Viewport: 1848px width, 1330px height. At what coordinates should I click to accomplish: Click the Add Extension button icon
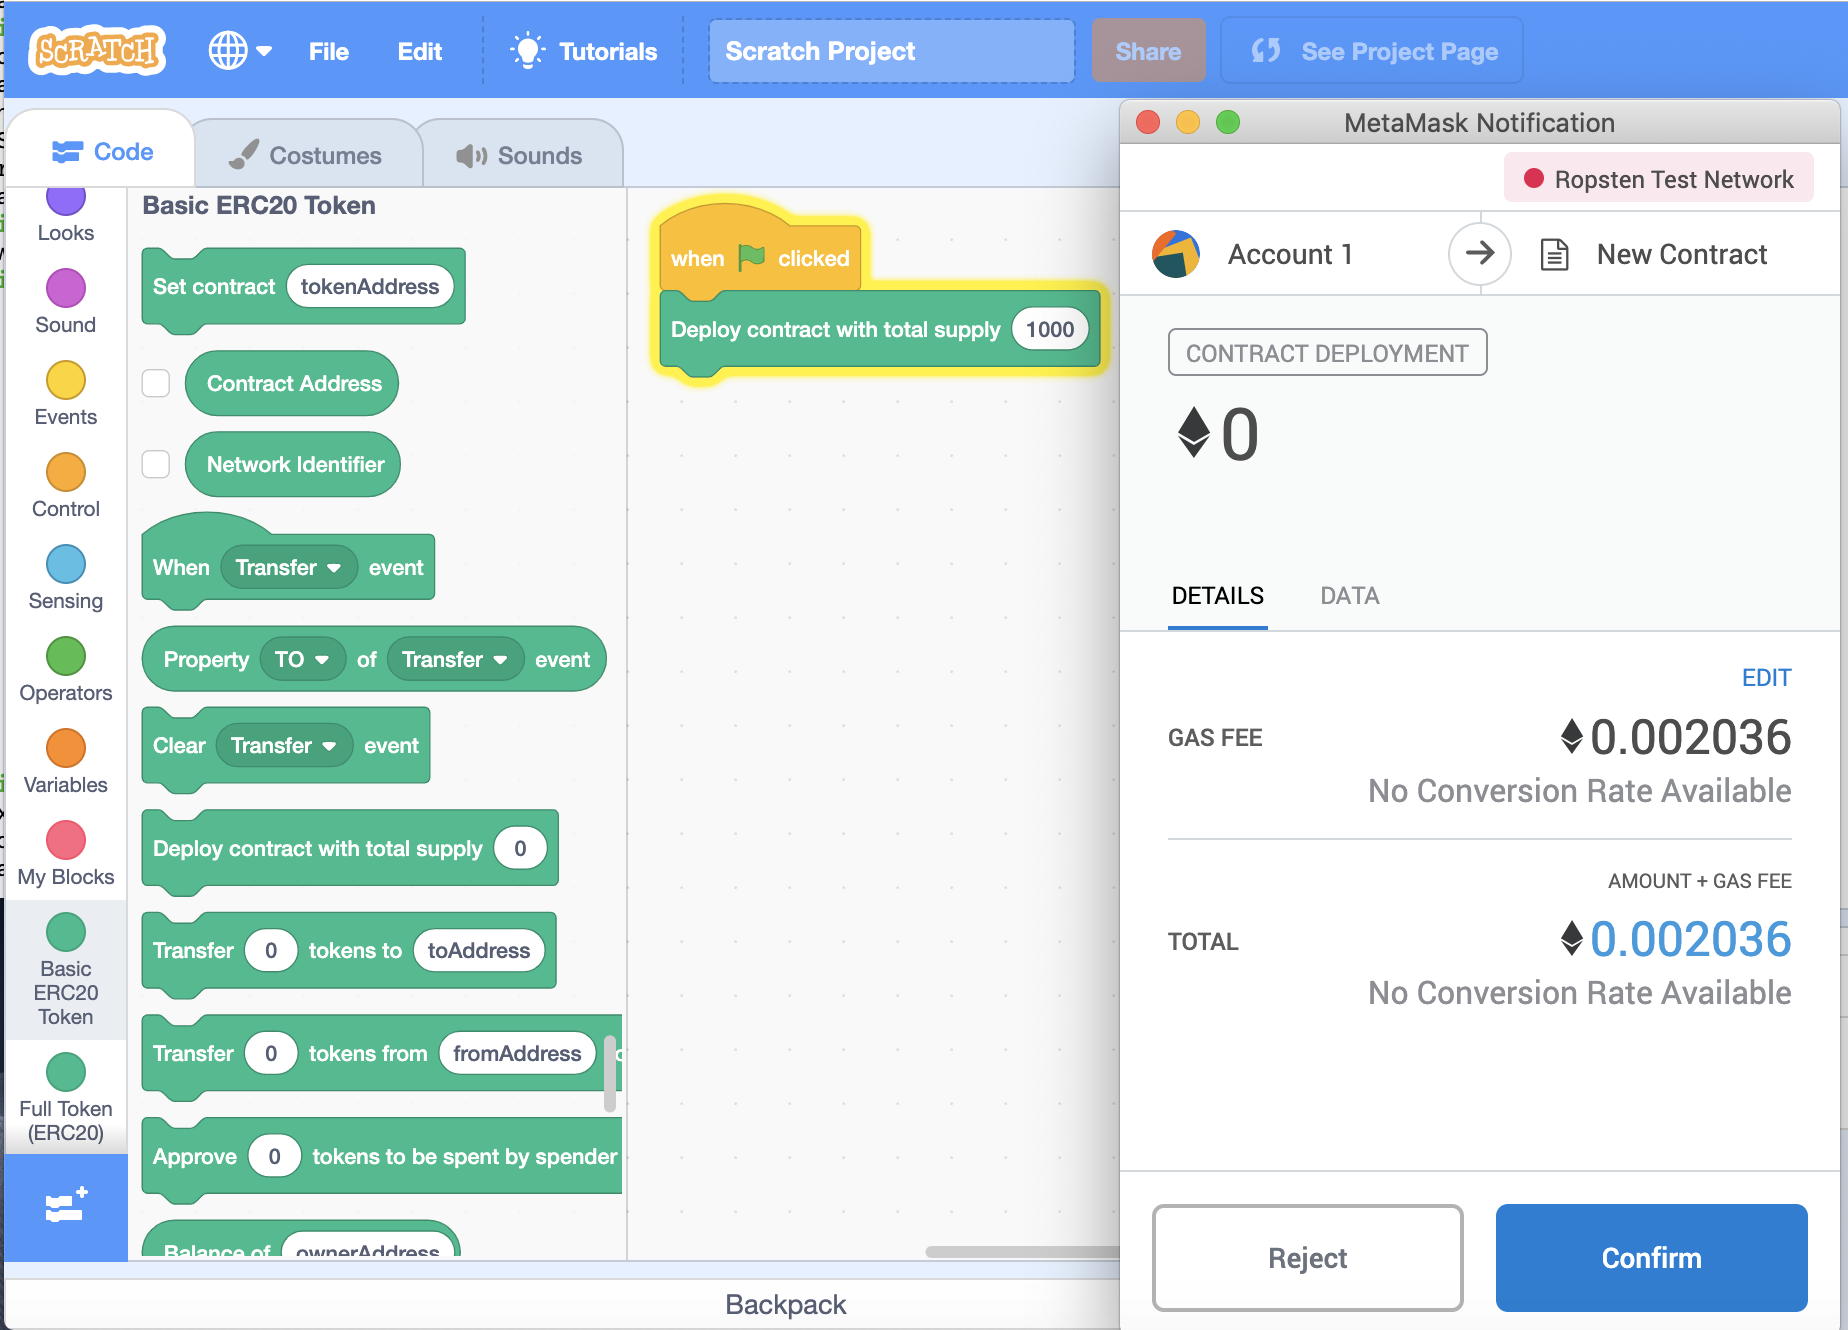pyautogui.click(x=66, y=1206)
